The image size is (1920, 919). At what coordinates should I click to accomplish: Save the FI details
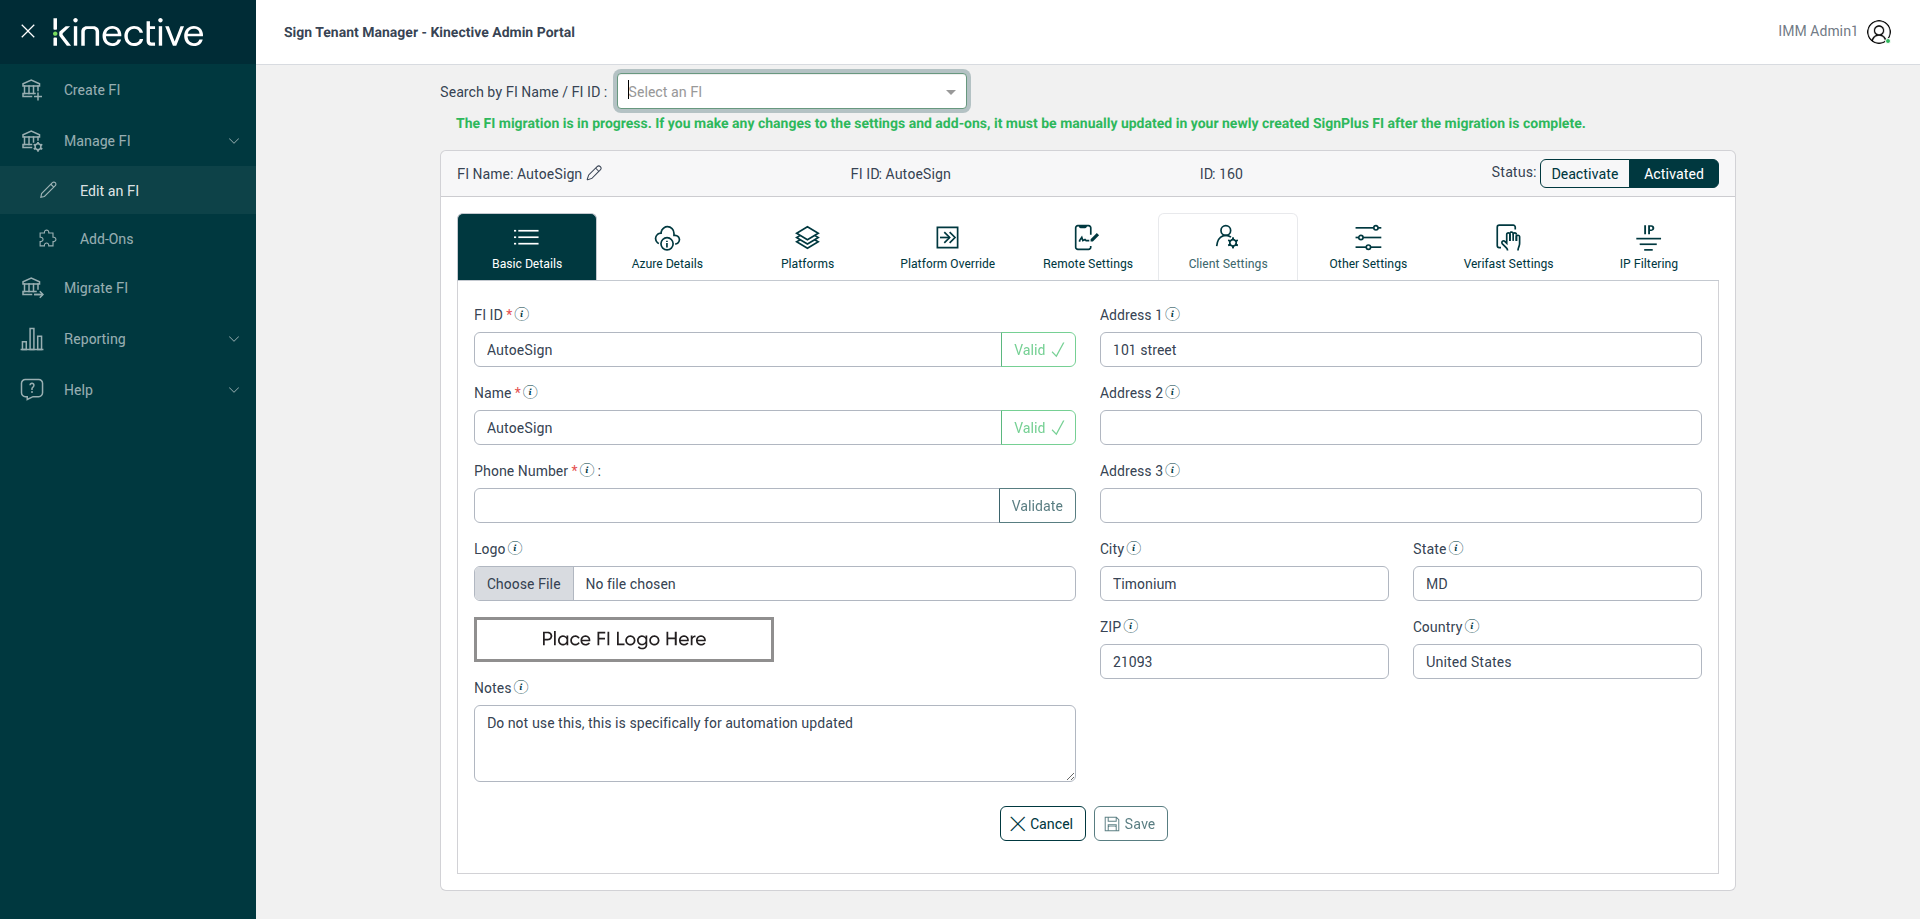(1131, 824)
